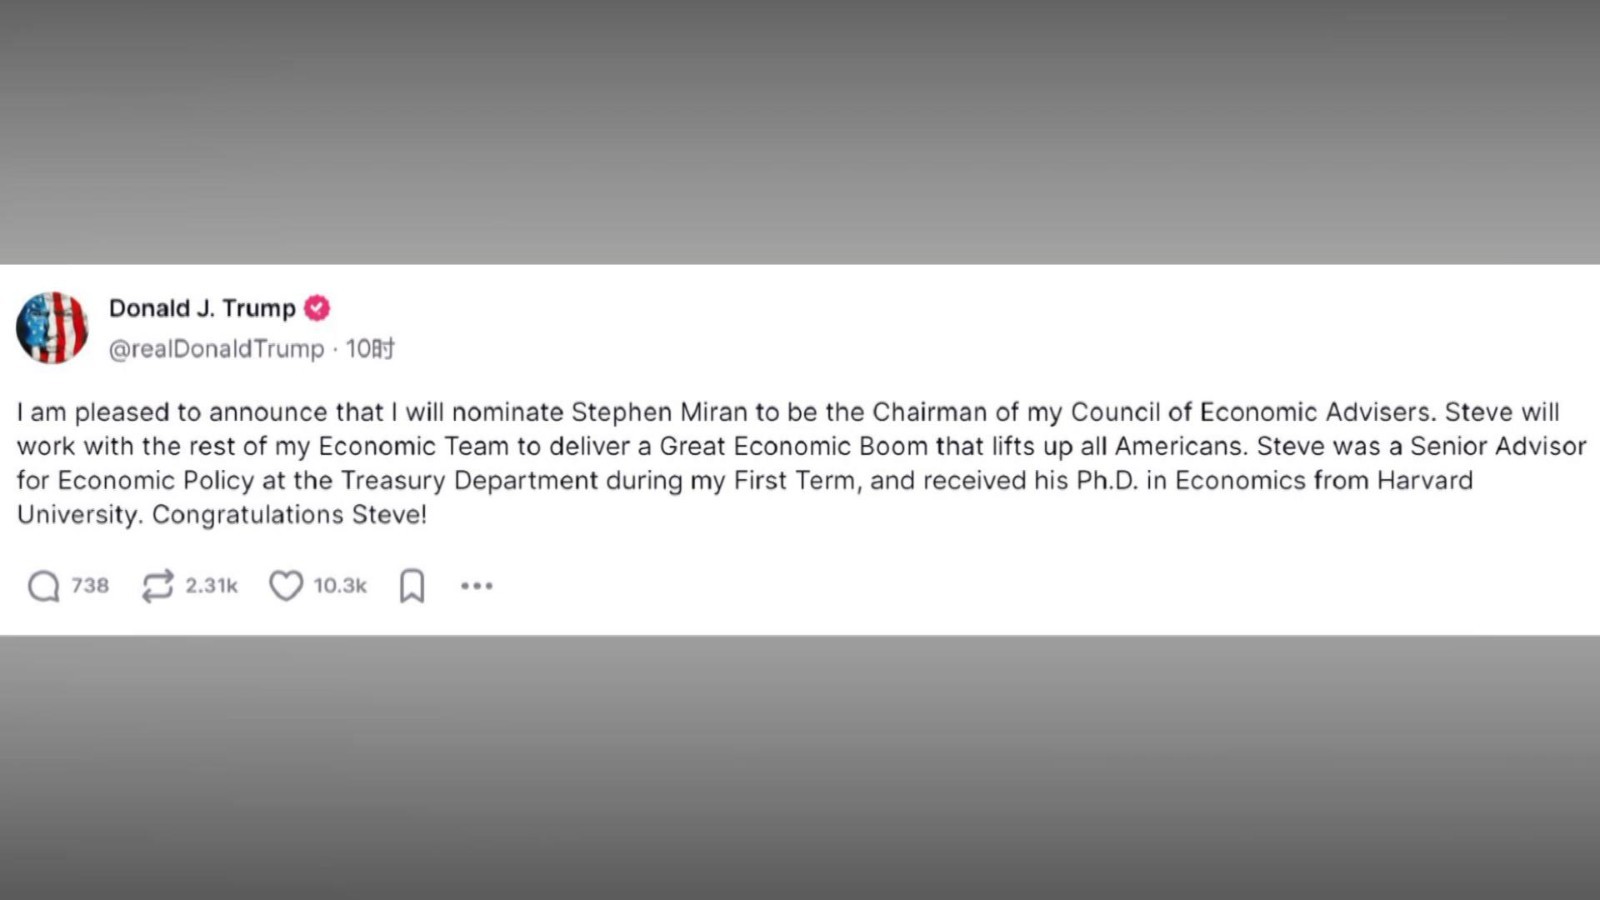This screenshot has height=900, width=1600.
Task: Click the 2.31k reposts count
Action: pos(211,586)
